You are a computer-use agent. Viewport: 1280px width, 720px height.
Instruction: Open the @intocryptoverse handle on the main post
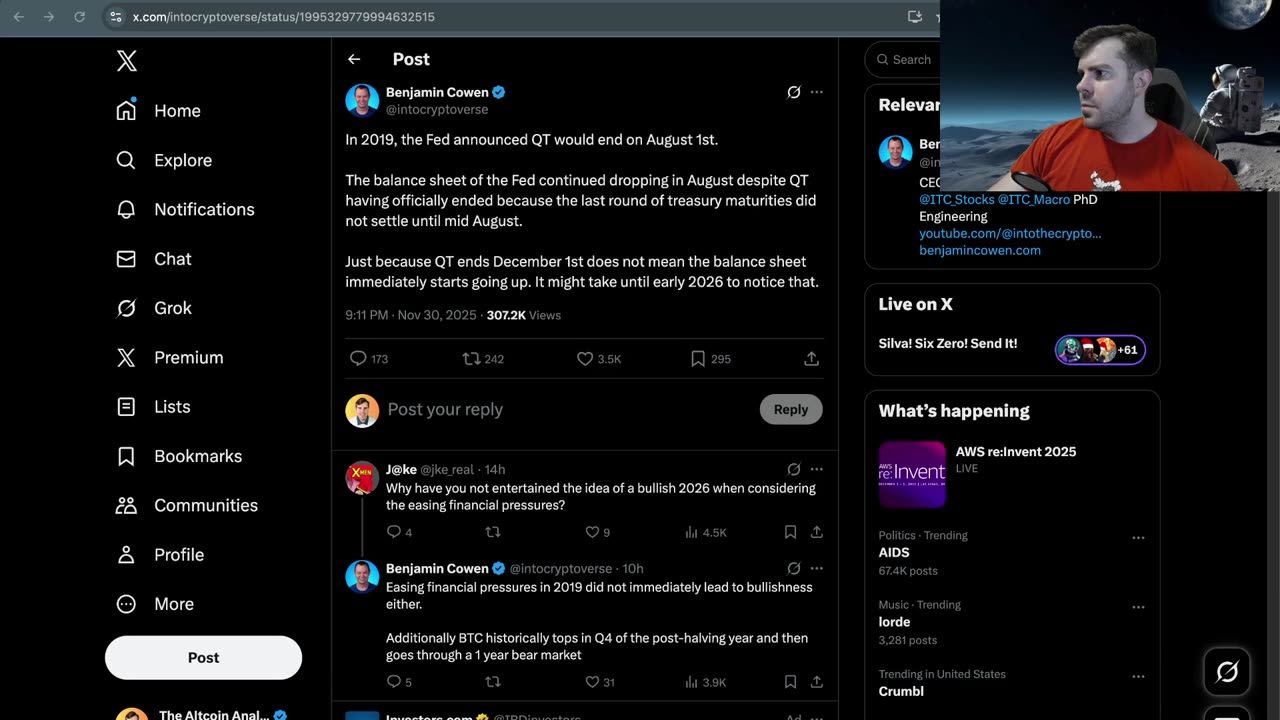[x=437, y=109]
